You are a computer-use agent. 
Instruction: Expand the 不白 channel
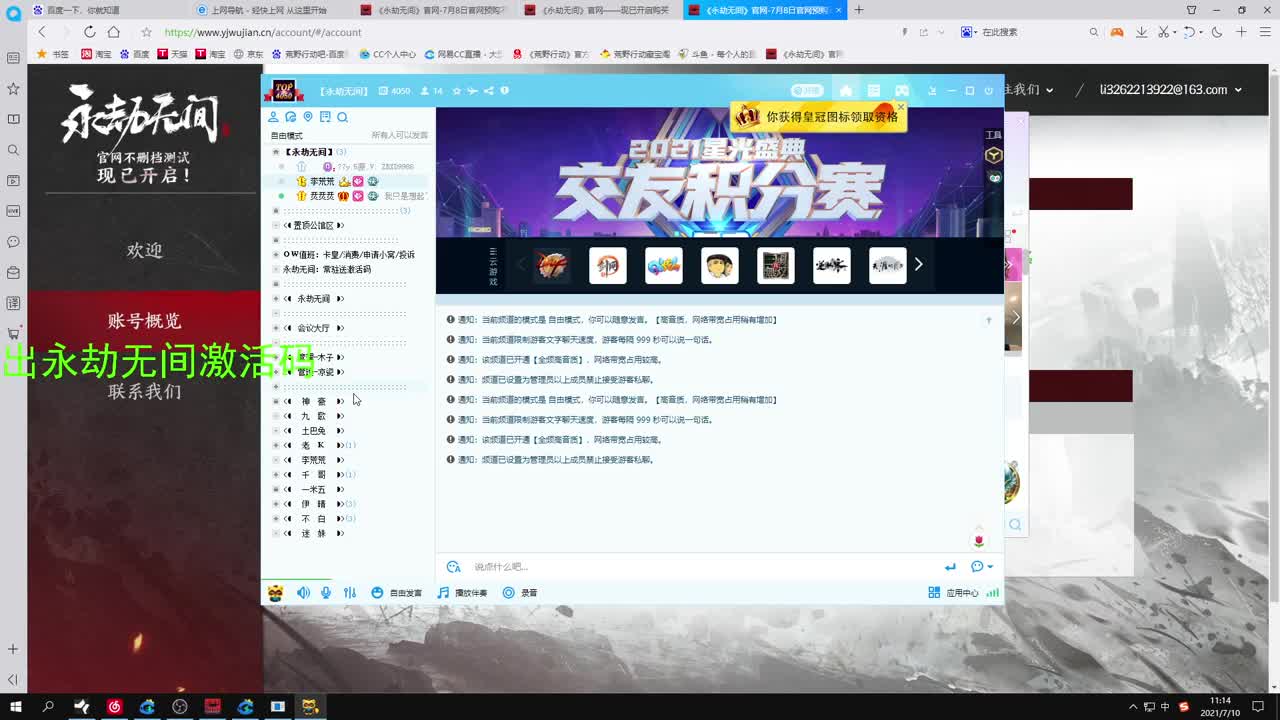coord(276,519)
